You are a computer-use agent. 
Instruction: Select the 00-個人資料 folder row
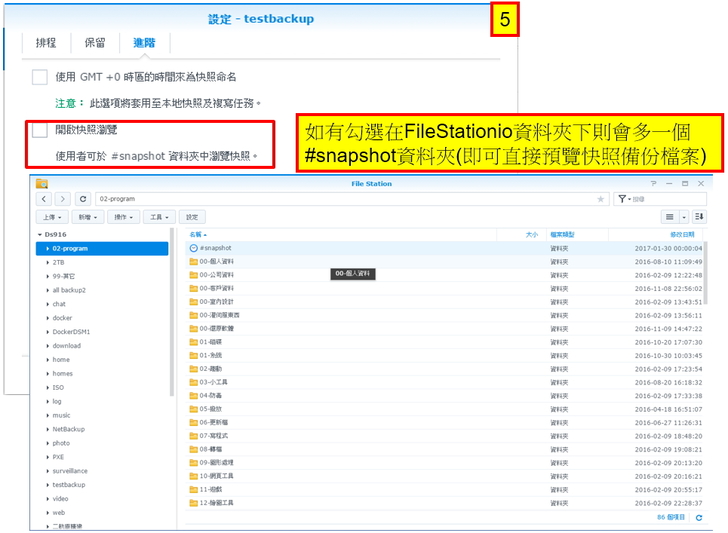coord(445,262)
